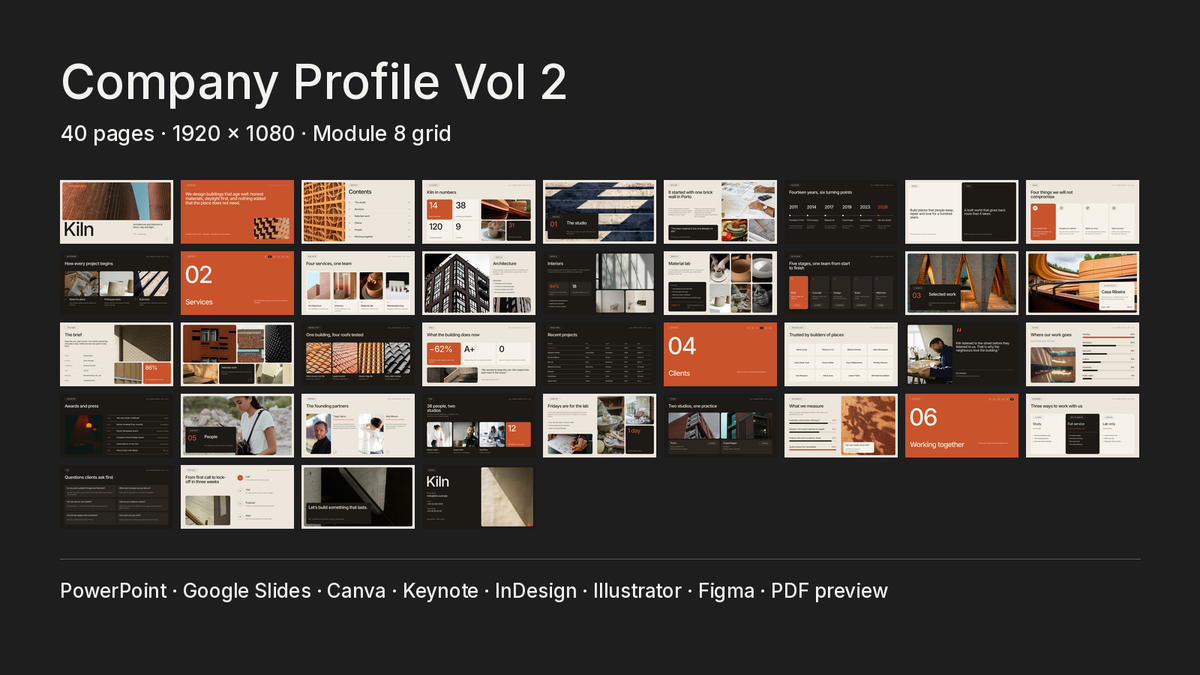Image resolution: width=1200 pixels, height=675 pixels.
Task: Open the 'Casa Ribeira' project slide
Action: 1082,283
